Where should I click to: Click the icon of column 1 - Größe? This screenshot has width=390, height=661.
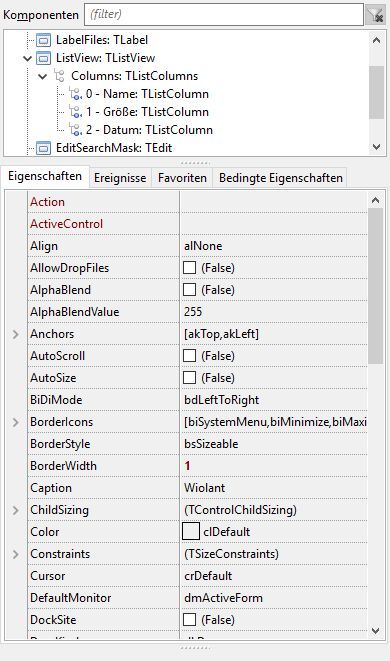click(x=75, y=112)
